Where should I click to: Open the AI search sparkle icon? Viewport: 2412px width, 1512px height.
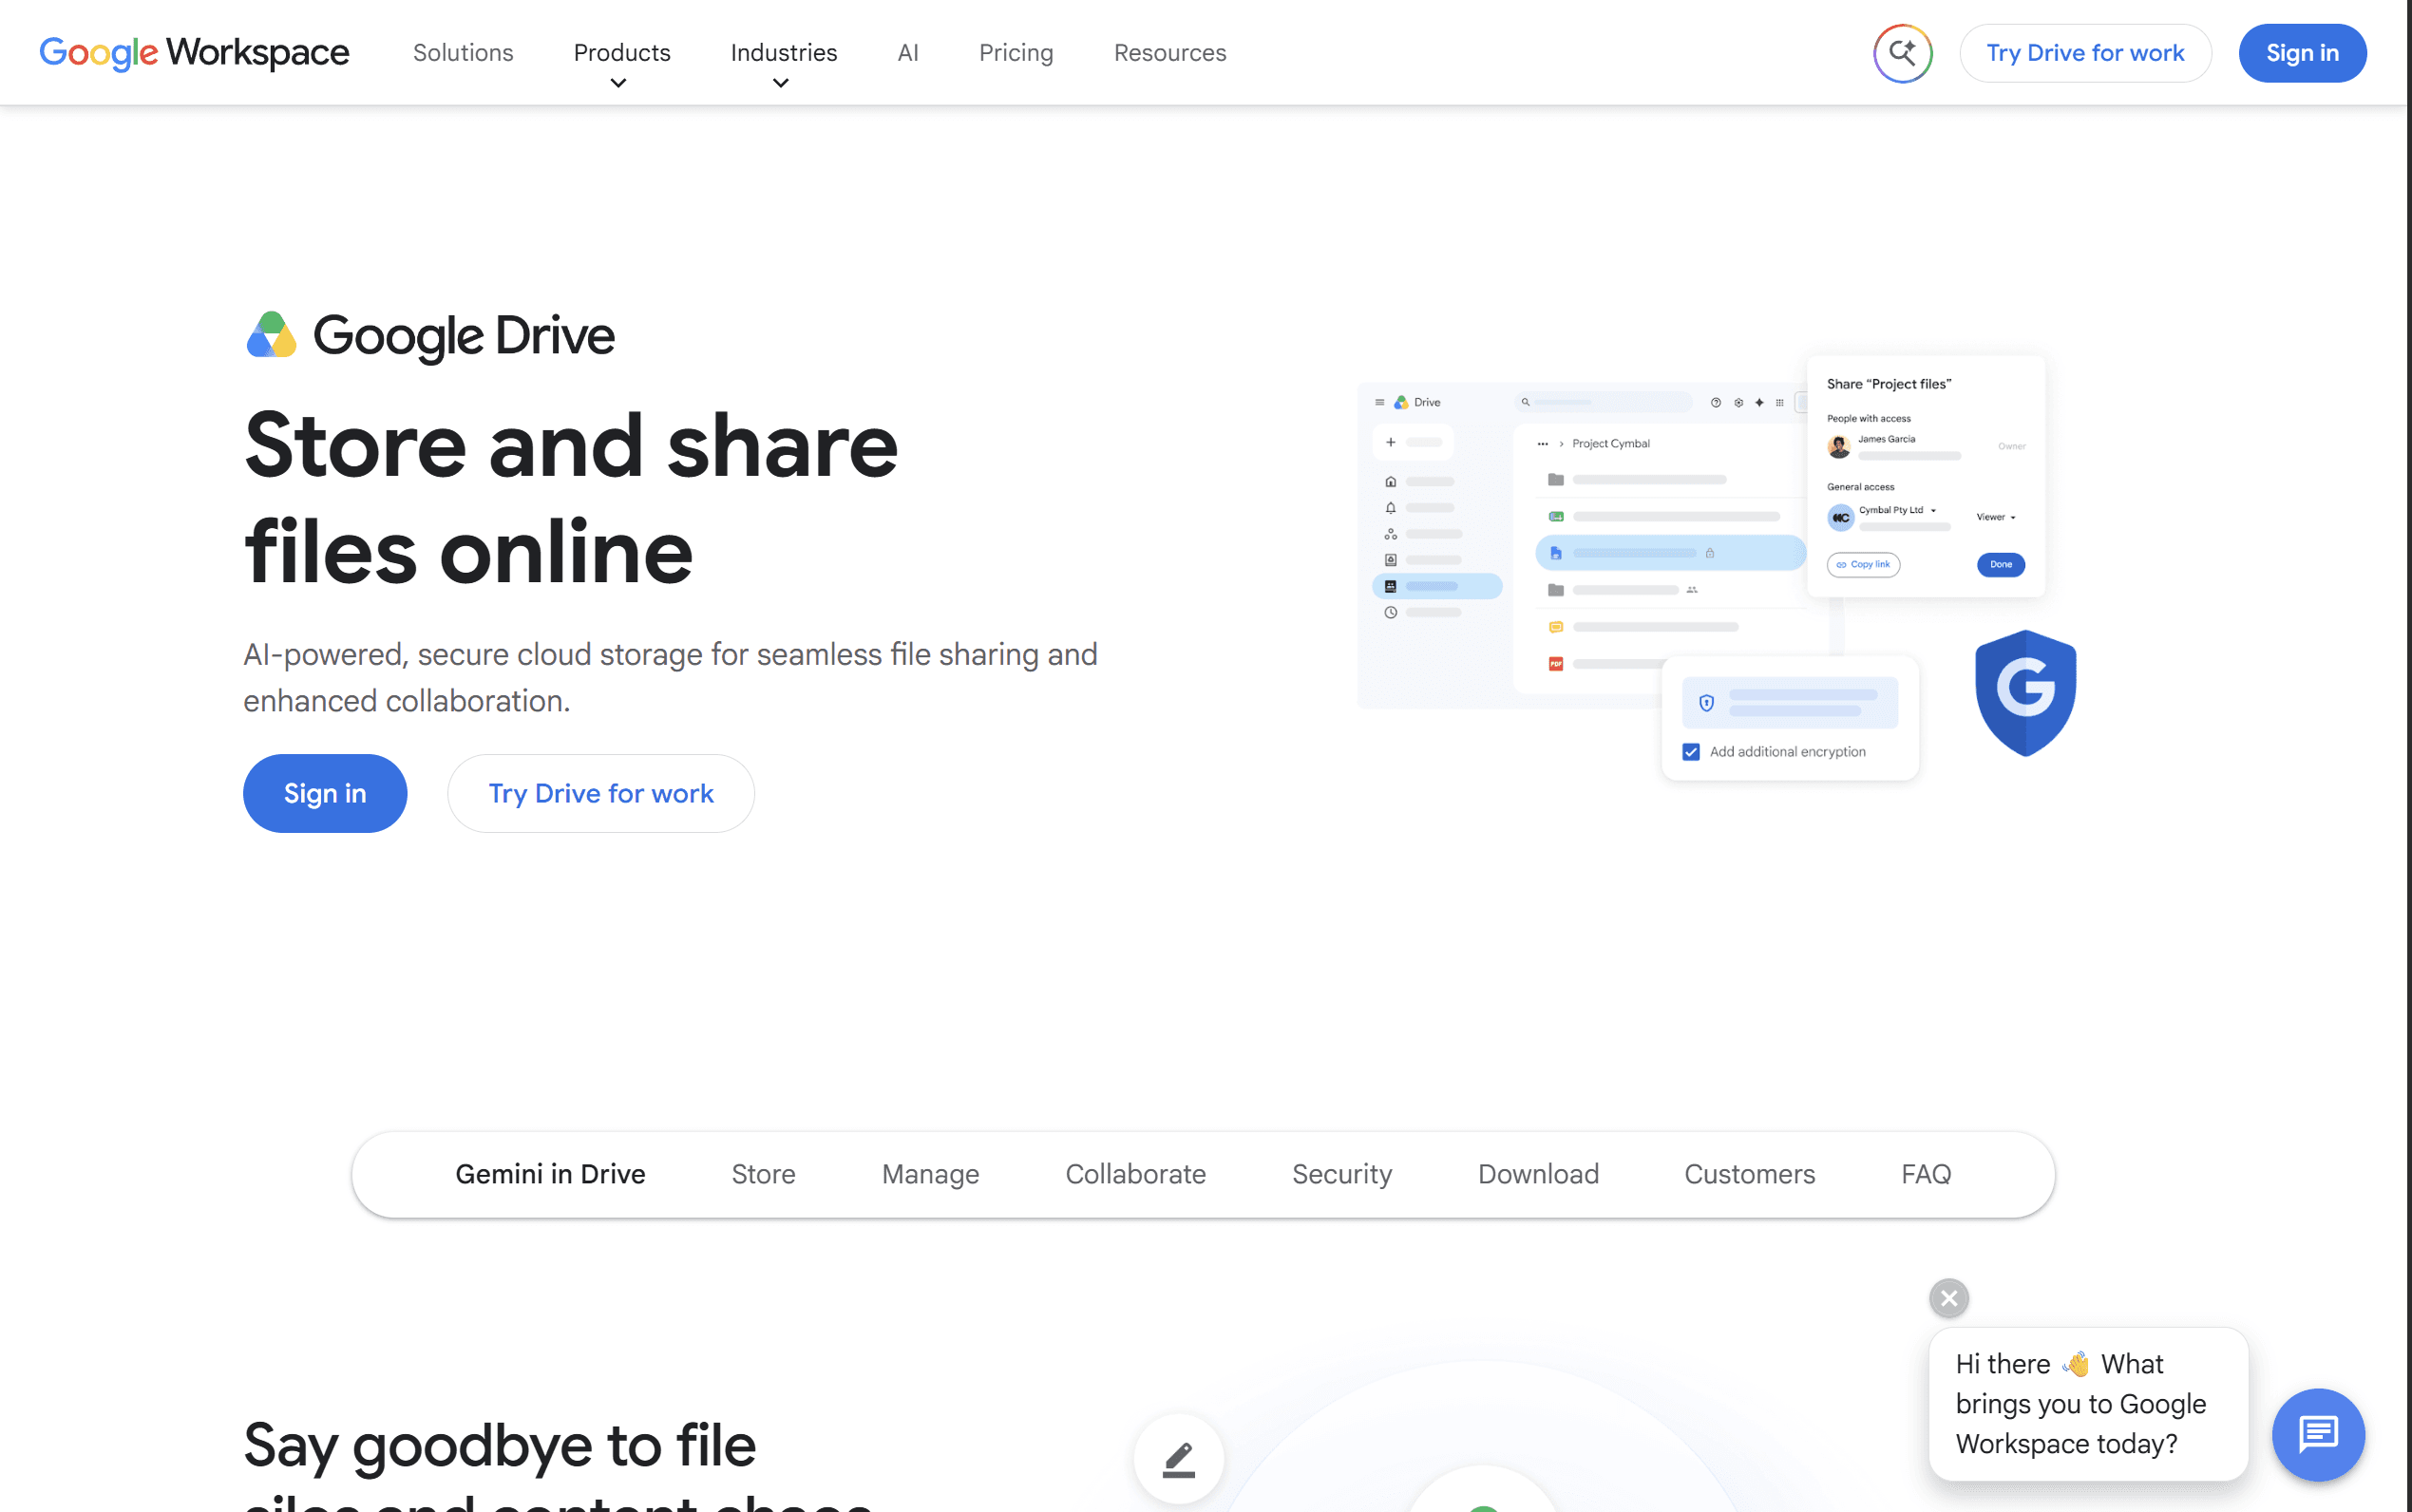pyautogui.click(x=1902, y=53)
